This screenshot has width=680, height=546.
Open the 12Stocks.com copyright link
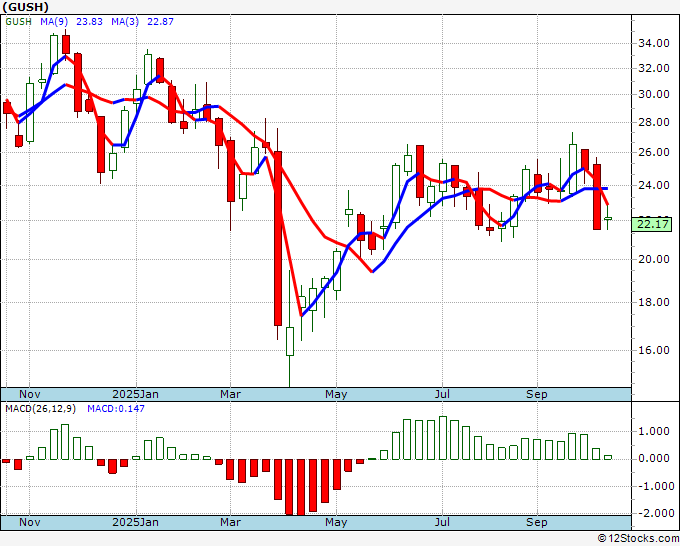638,538
